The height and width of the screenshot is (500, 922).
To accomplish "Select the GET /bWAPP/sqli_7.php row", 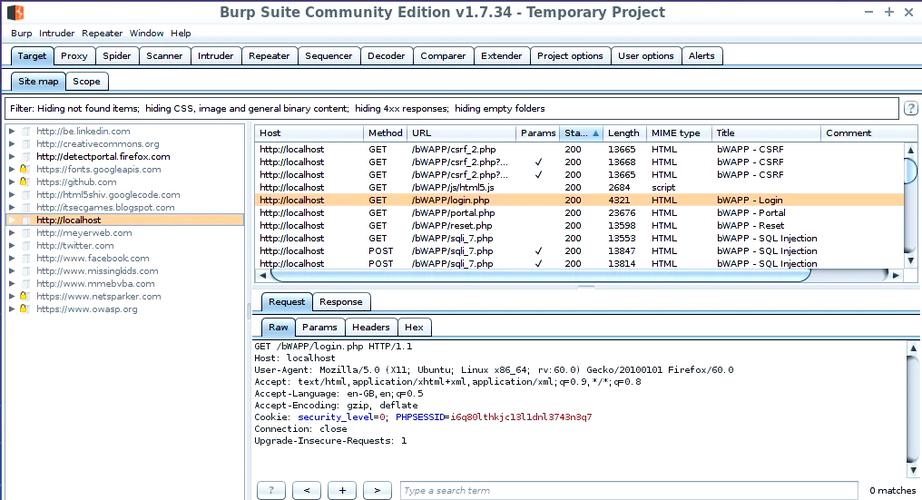I will tap(579, 238).
